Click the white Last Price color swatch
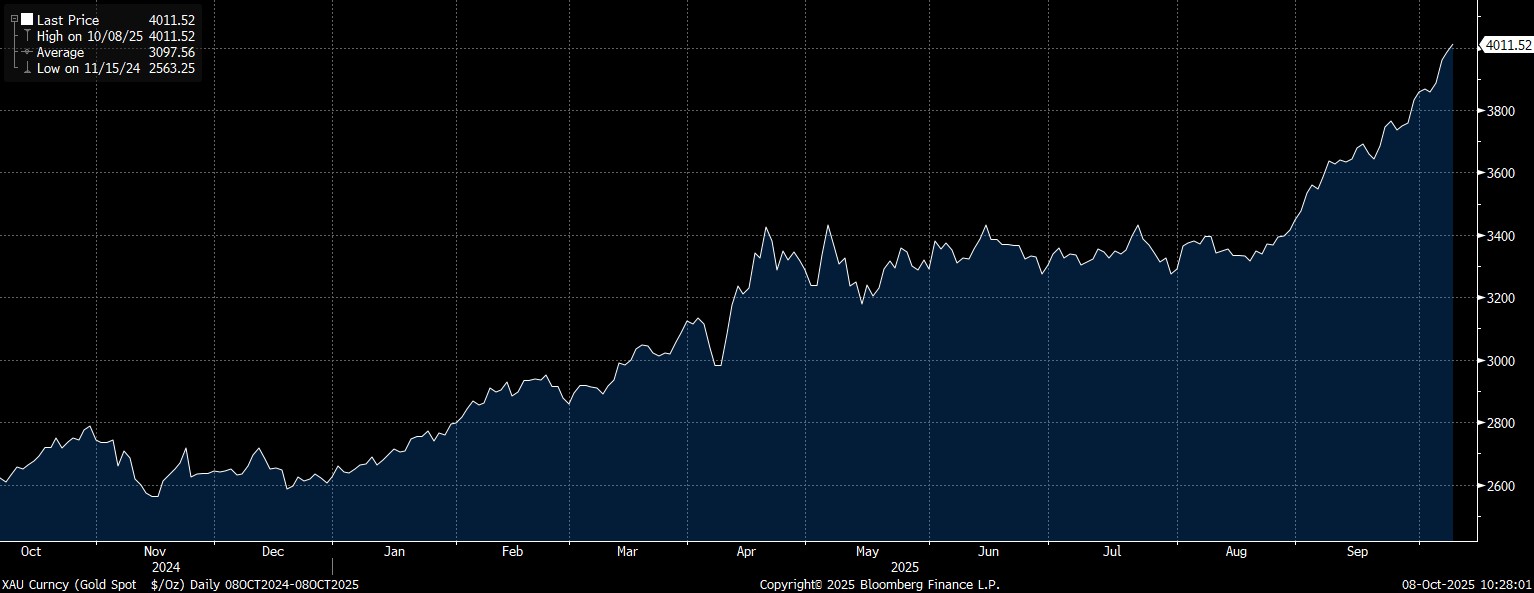Viewport: 1534px width, 593px height. (26, 19)
